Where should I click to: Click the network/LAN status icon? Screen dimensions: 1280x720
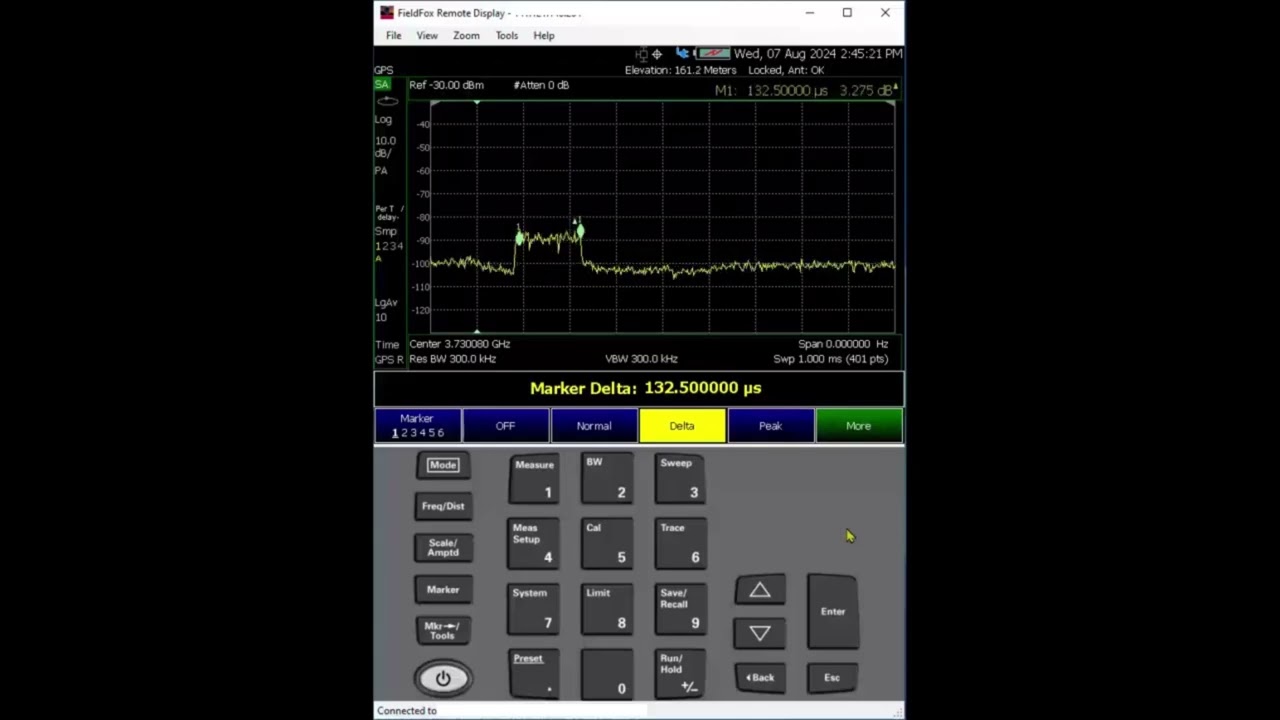point(641,54)
